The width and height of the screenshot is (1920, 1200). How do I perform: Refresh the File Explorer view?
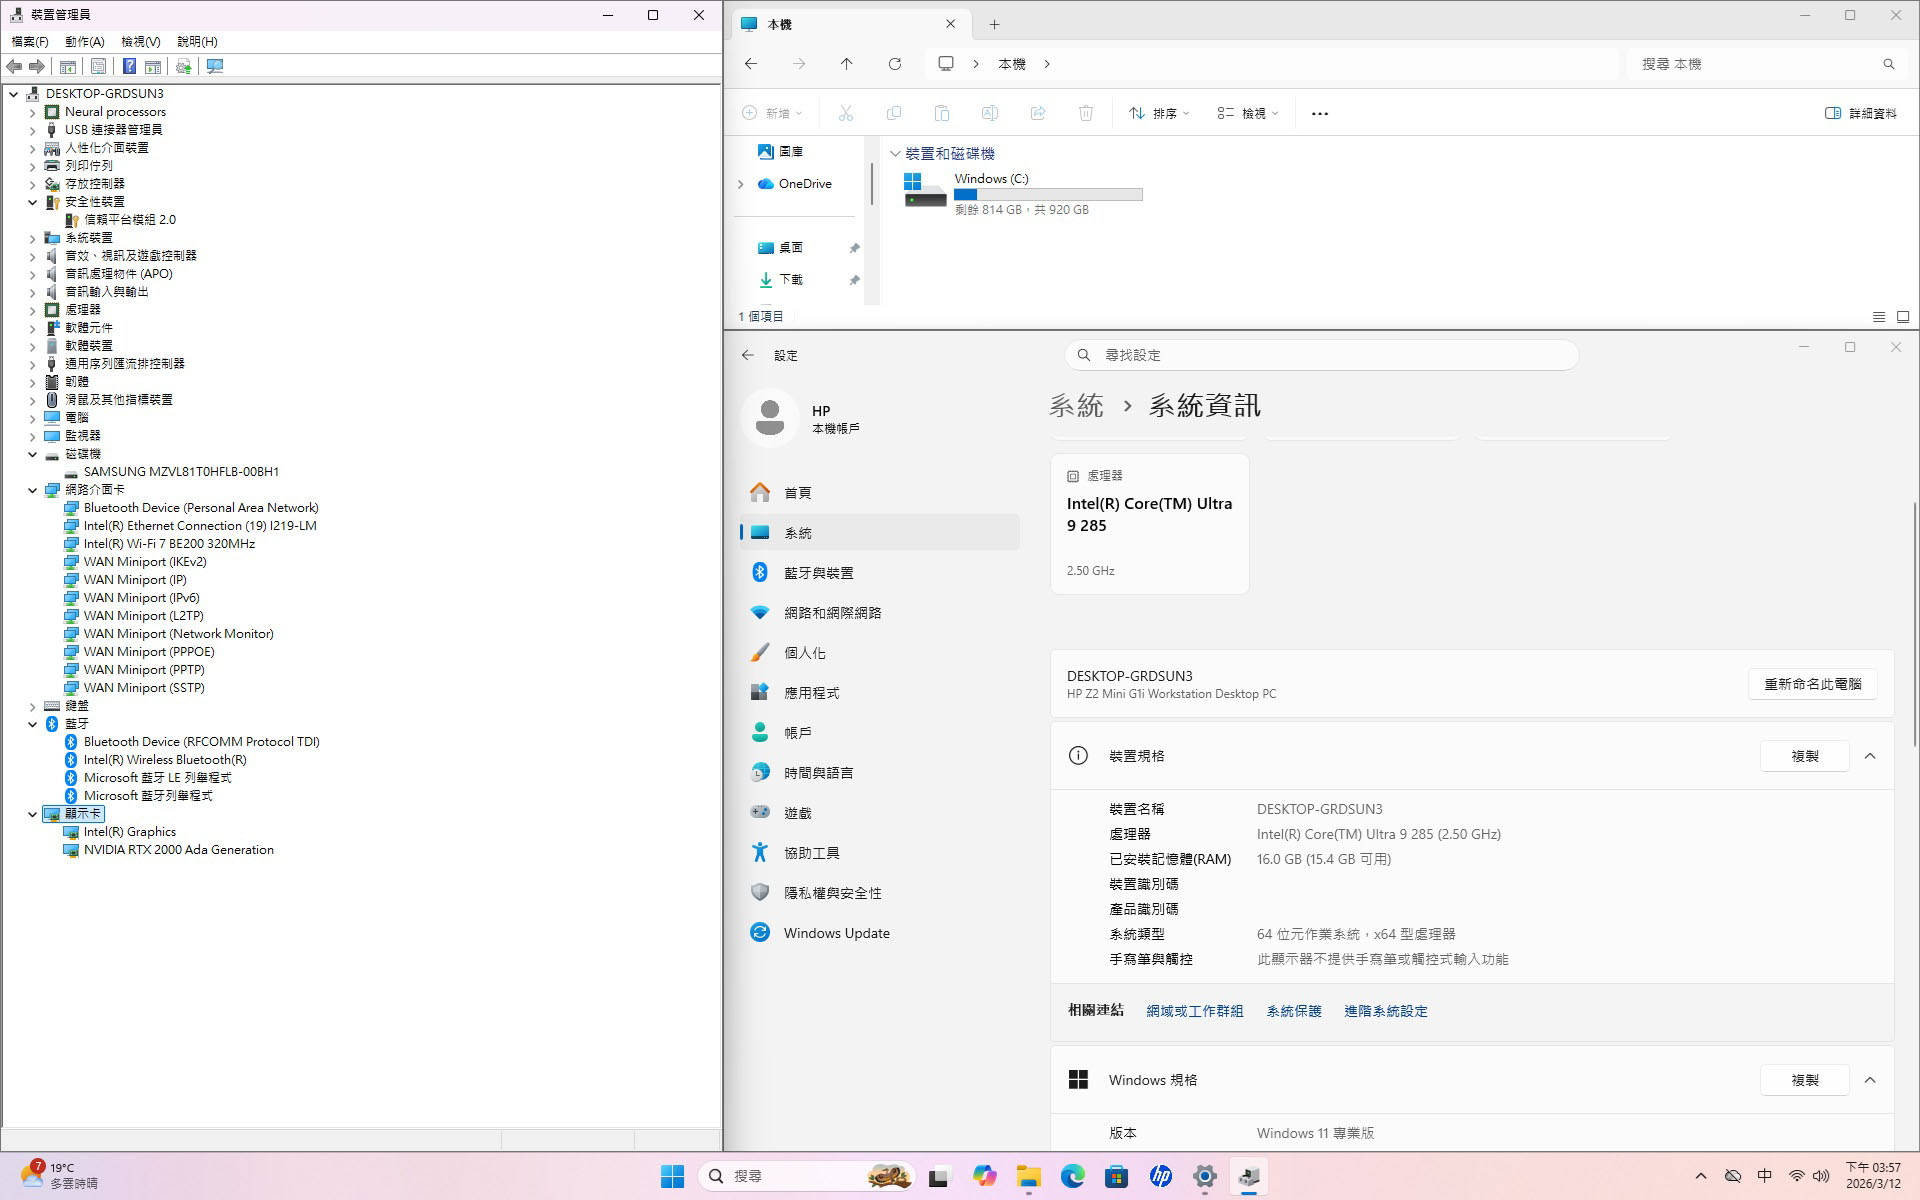point(895,64)
